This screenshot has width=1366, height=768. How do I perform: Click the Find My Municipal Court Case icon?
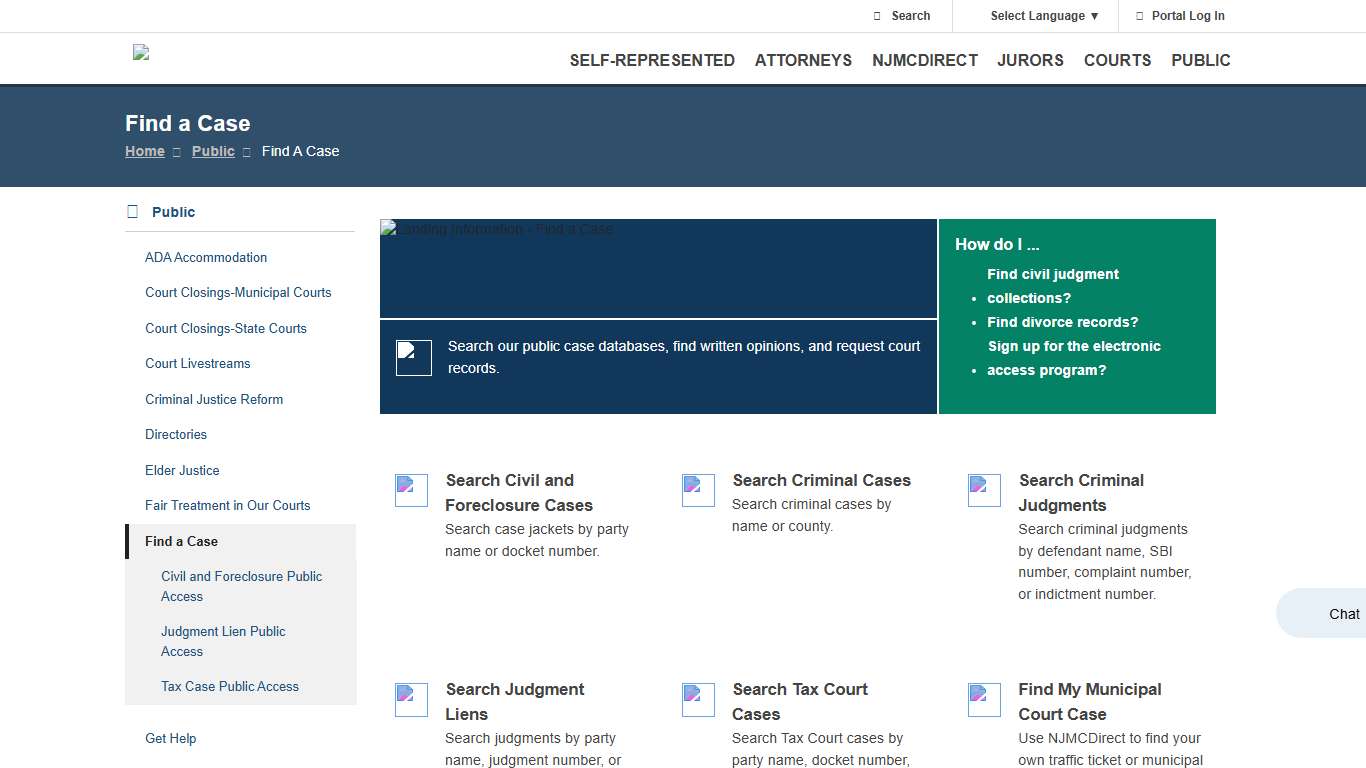(984, 699)
